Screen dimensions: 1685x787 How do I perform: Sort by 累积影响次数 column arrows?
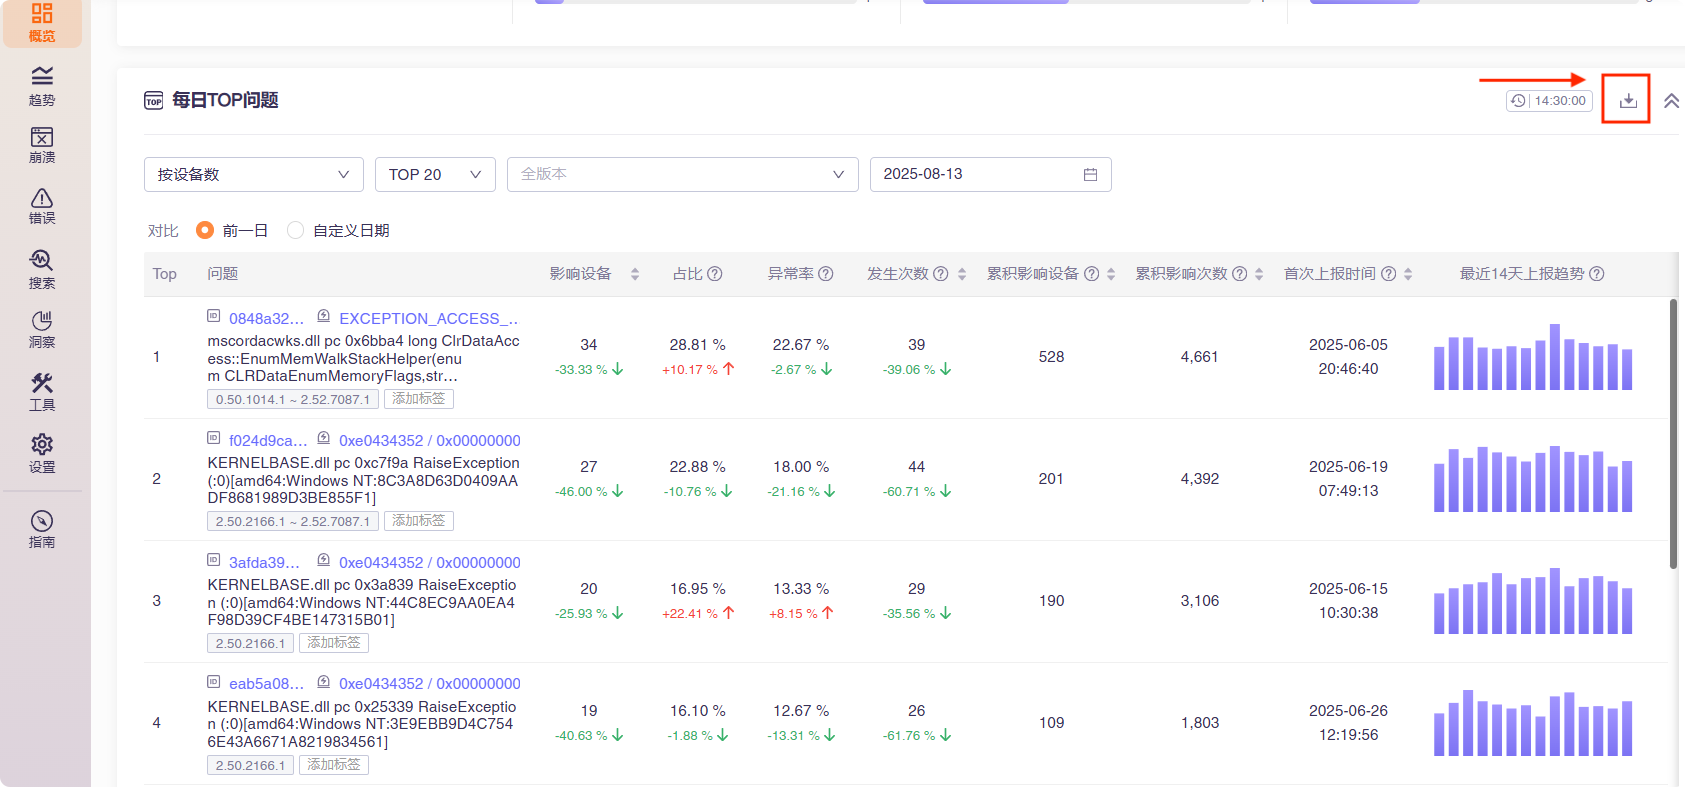tap(1259, 274)
